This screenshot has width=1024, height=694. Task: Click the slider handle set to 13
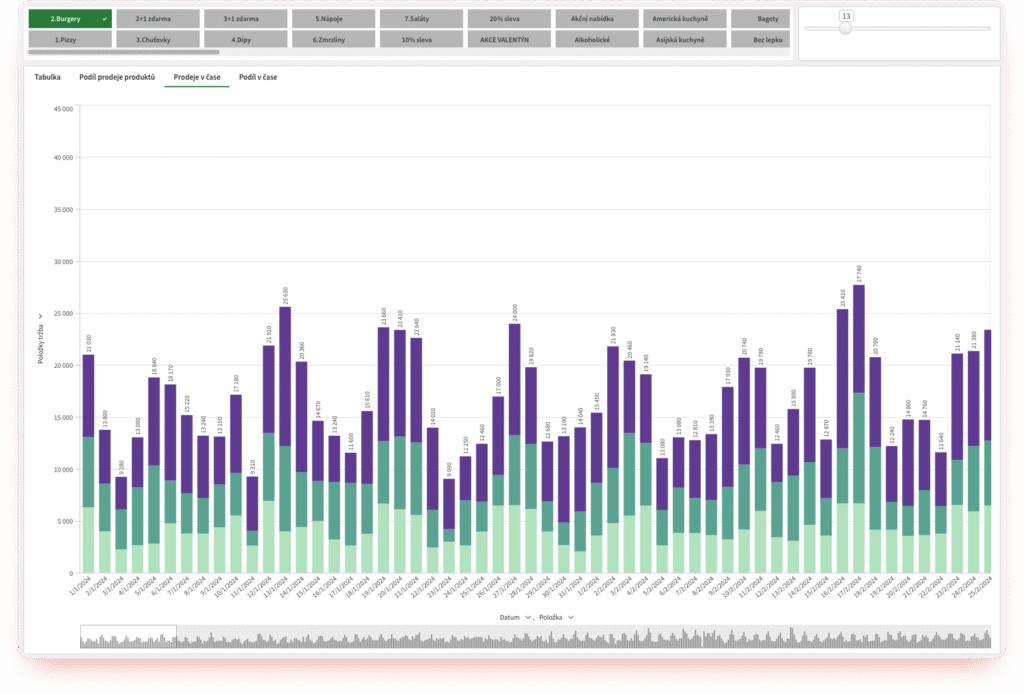click(x=846, y=29)
